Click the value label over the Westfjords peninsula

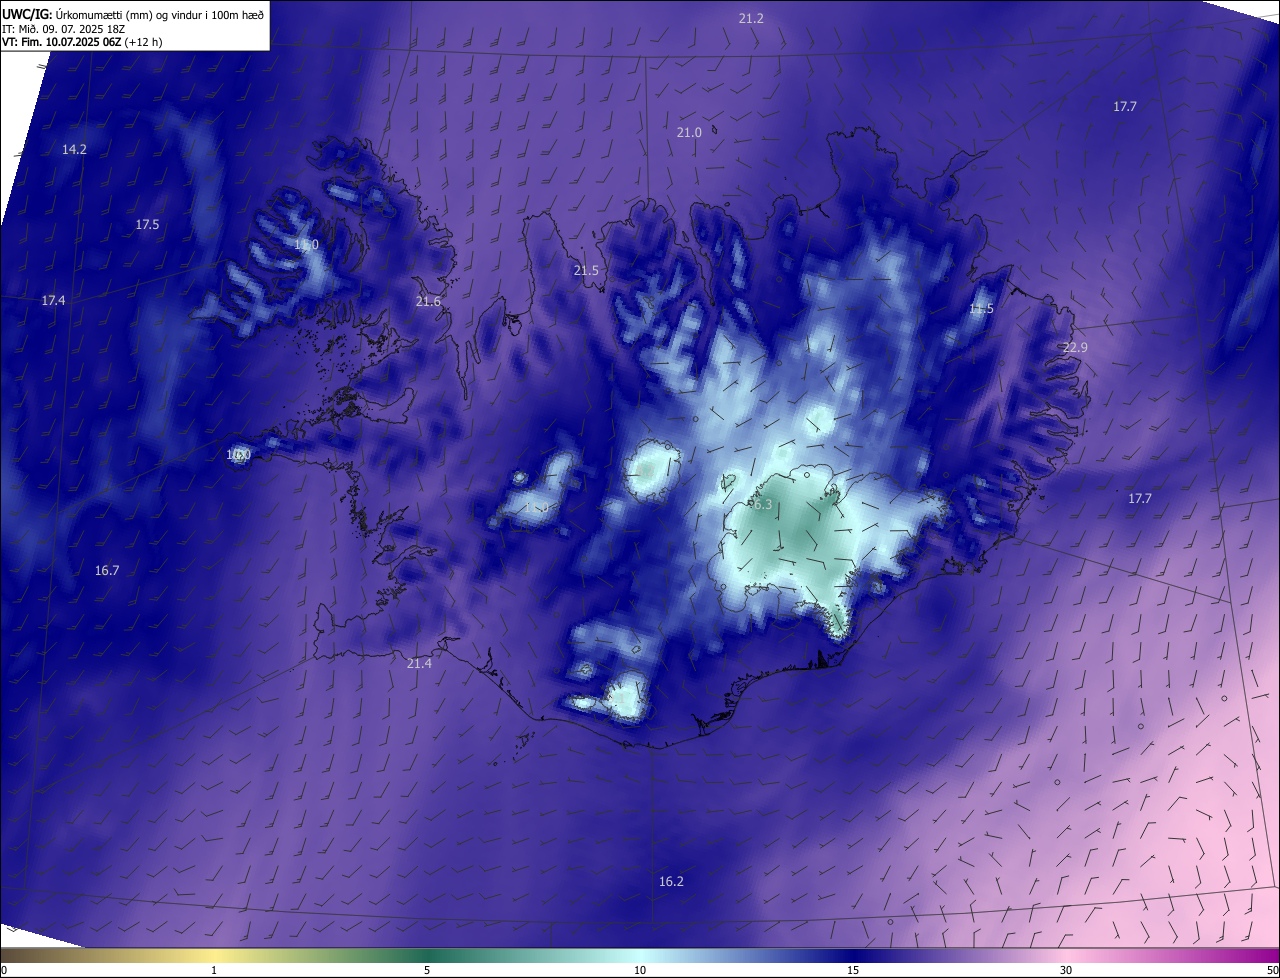tap(306, 245)
